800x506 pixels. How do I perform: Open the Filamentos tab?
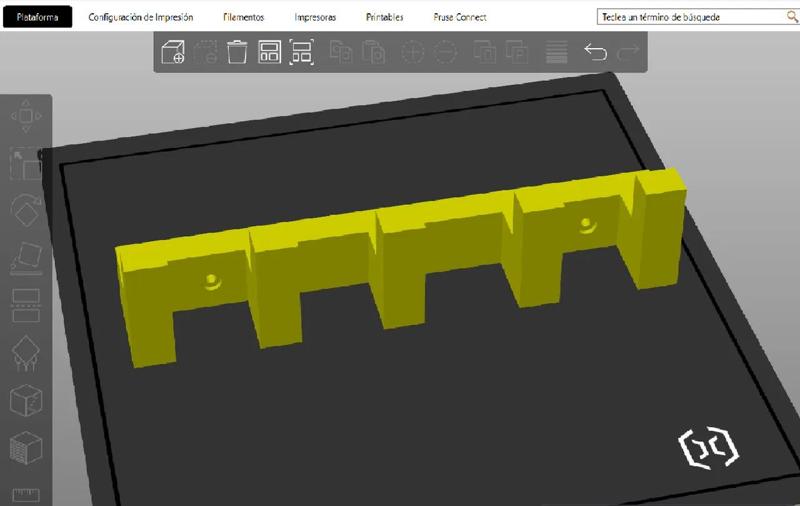pos(243,17)
